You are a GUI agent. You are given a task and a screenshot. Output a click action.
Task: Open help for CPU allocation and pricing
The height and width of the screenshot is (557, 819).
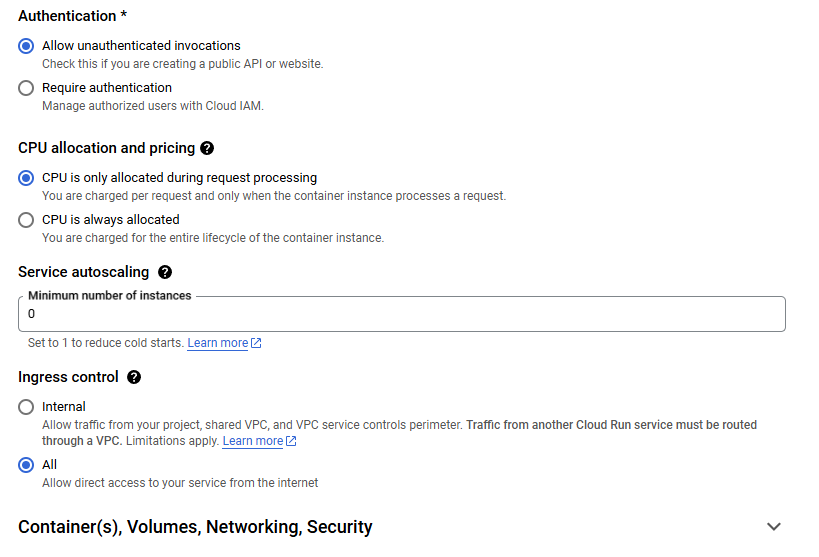207,148
